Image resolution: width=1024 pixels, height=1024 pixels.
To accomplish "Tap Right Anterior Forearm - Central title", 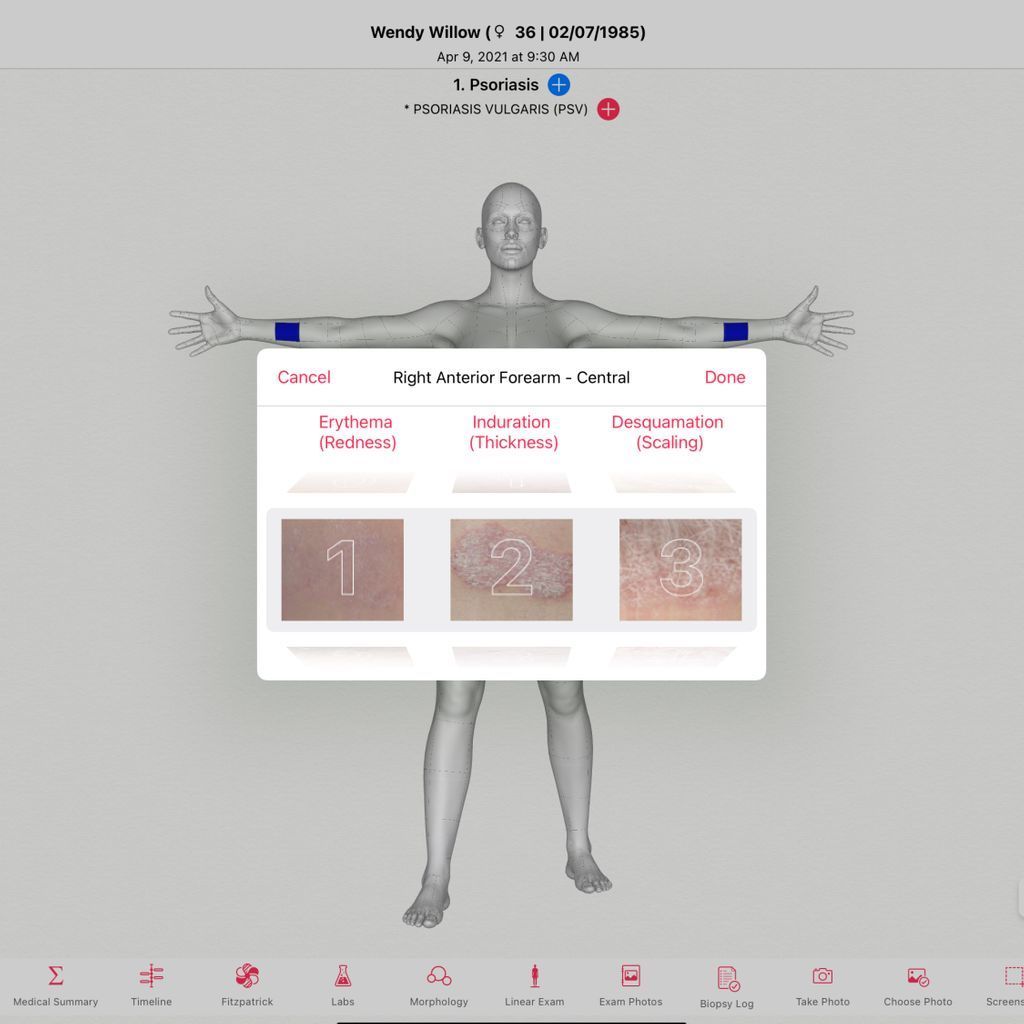I will coord(511,377).
